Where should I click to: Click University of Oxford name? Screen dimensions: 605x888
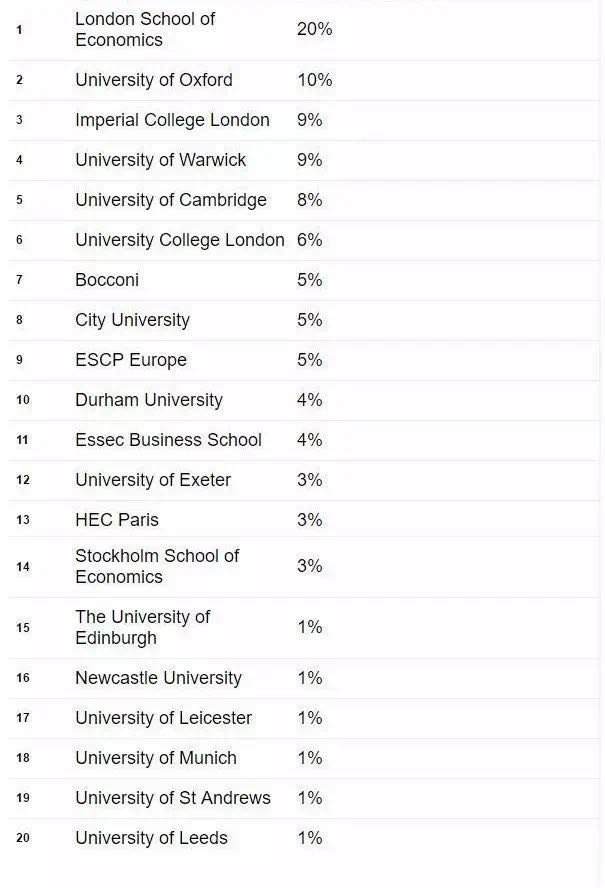pos(154,80)
